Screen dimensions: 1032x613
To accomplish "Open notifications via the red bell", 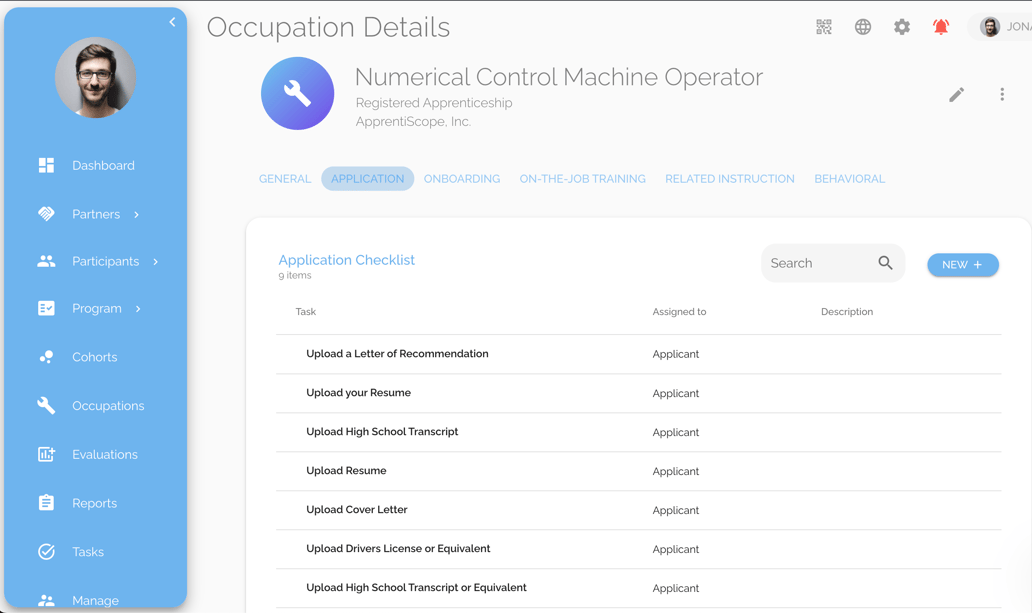I will click(940, 27).
